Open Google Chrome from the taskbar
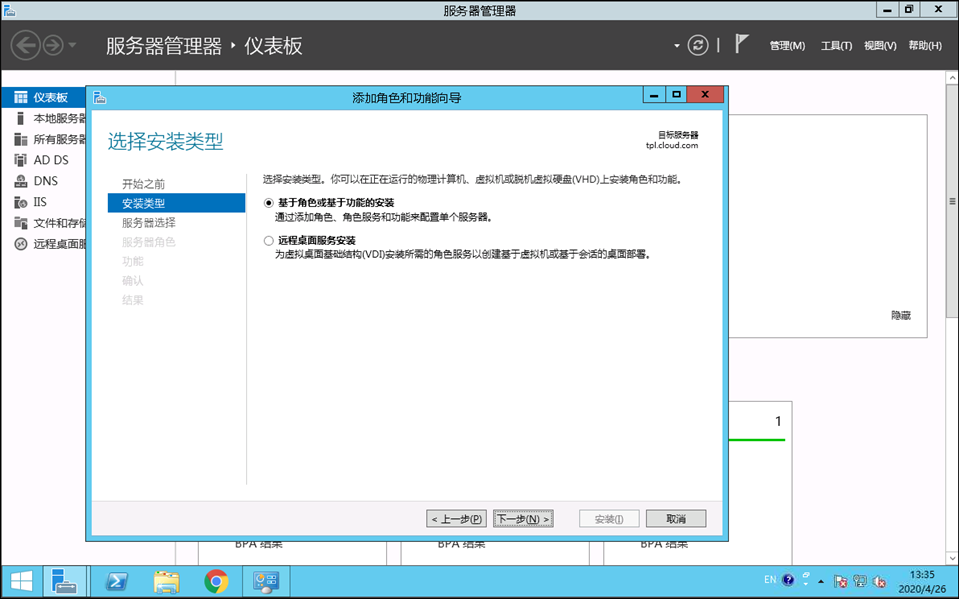The width and height of the screenshot is (960, 599). tap(216, 581)
